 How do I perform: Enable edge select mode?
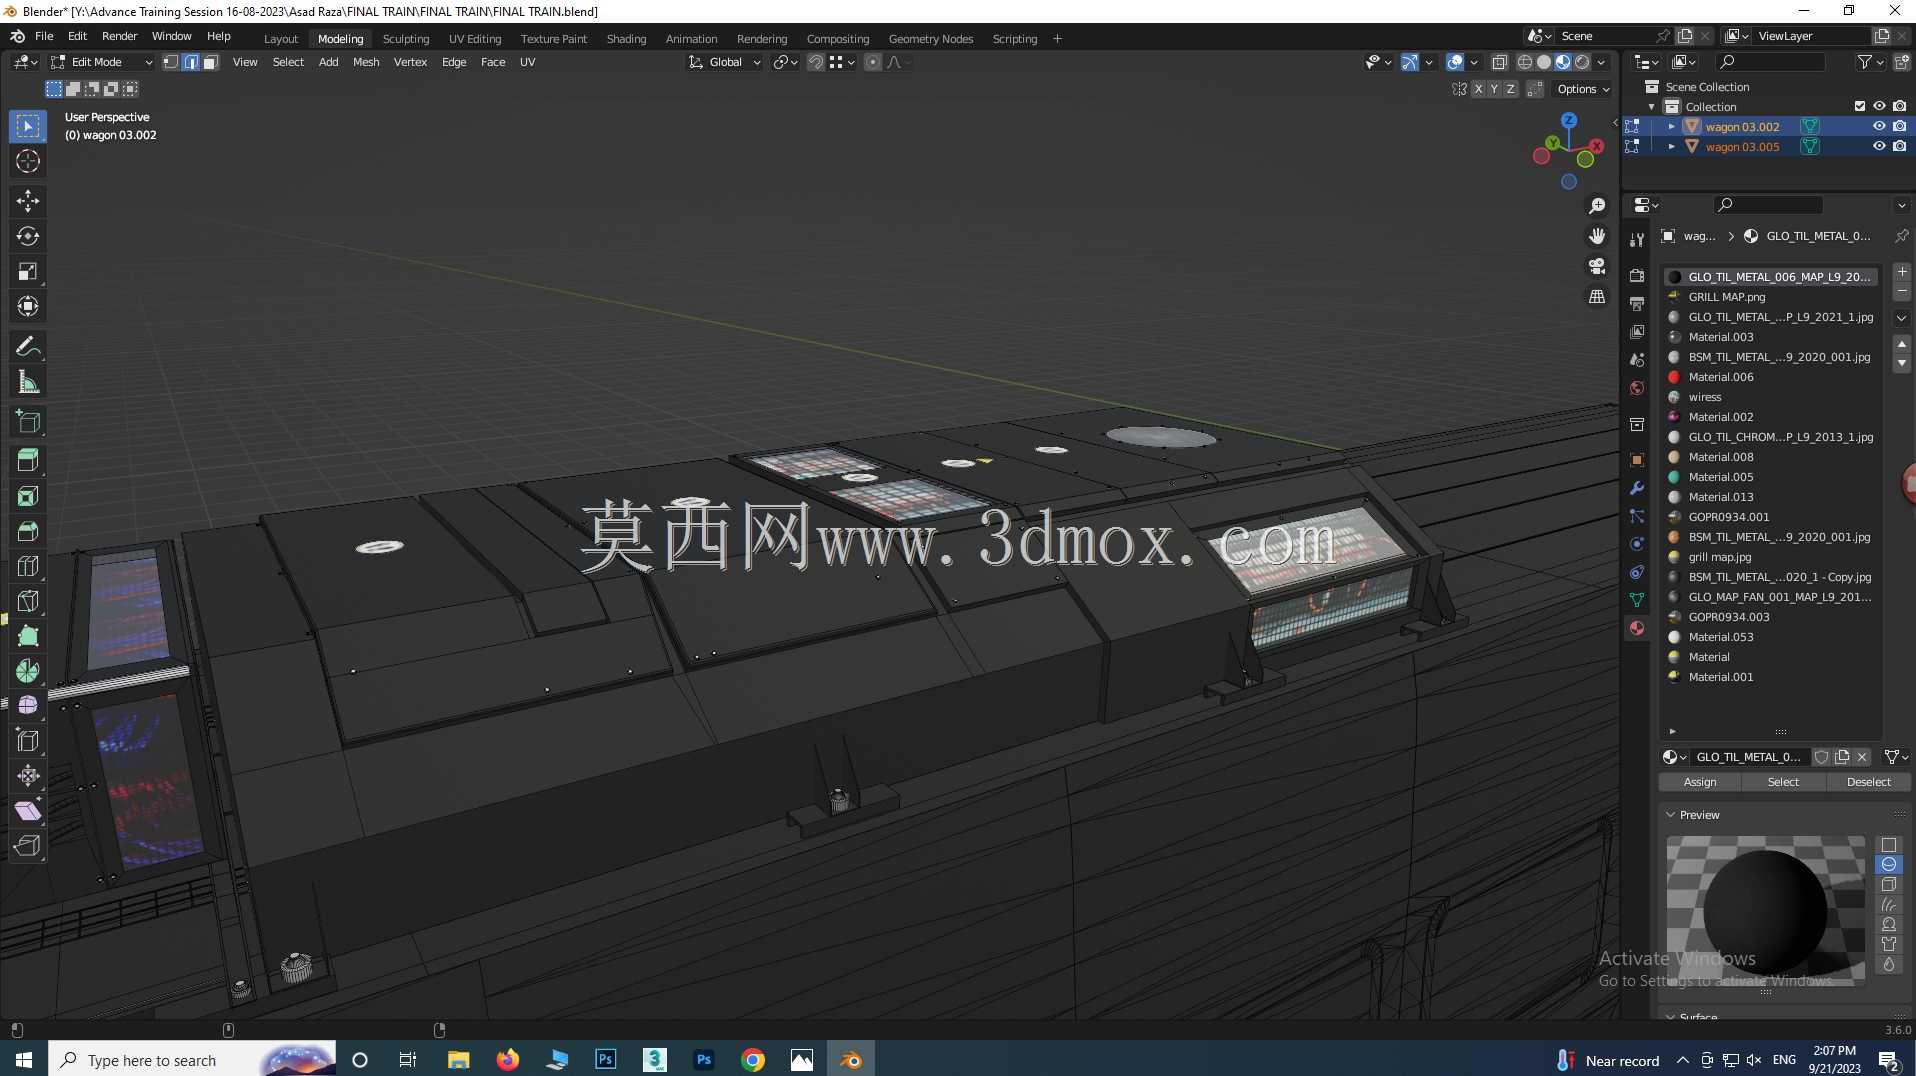[191, 62]
